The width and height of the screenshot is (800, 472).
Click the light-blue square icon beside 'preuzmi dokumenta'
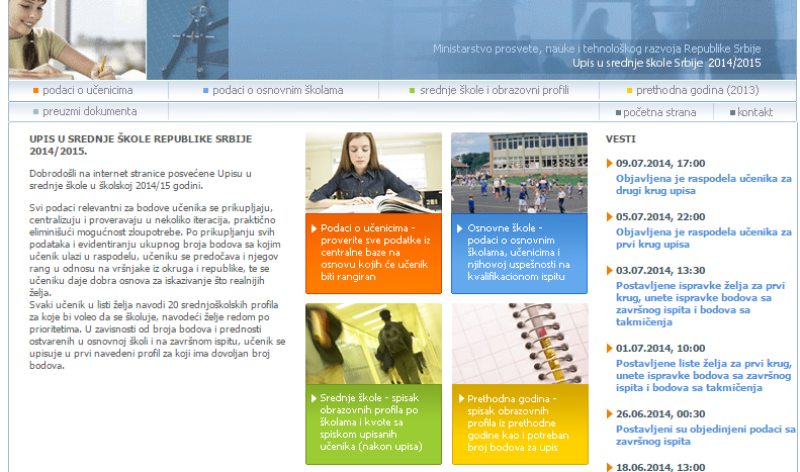click(x=36, y=112)
